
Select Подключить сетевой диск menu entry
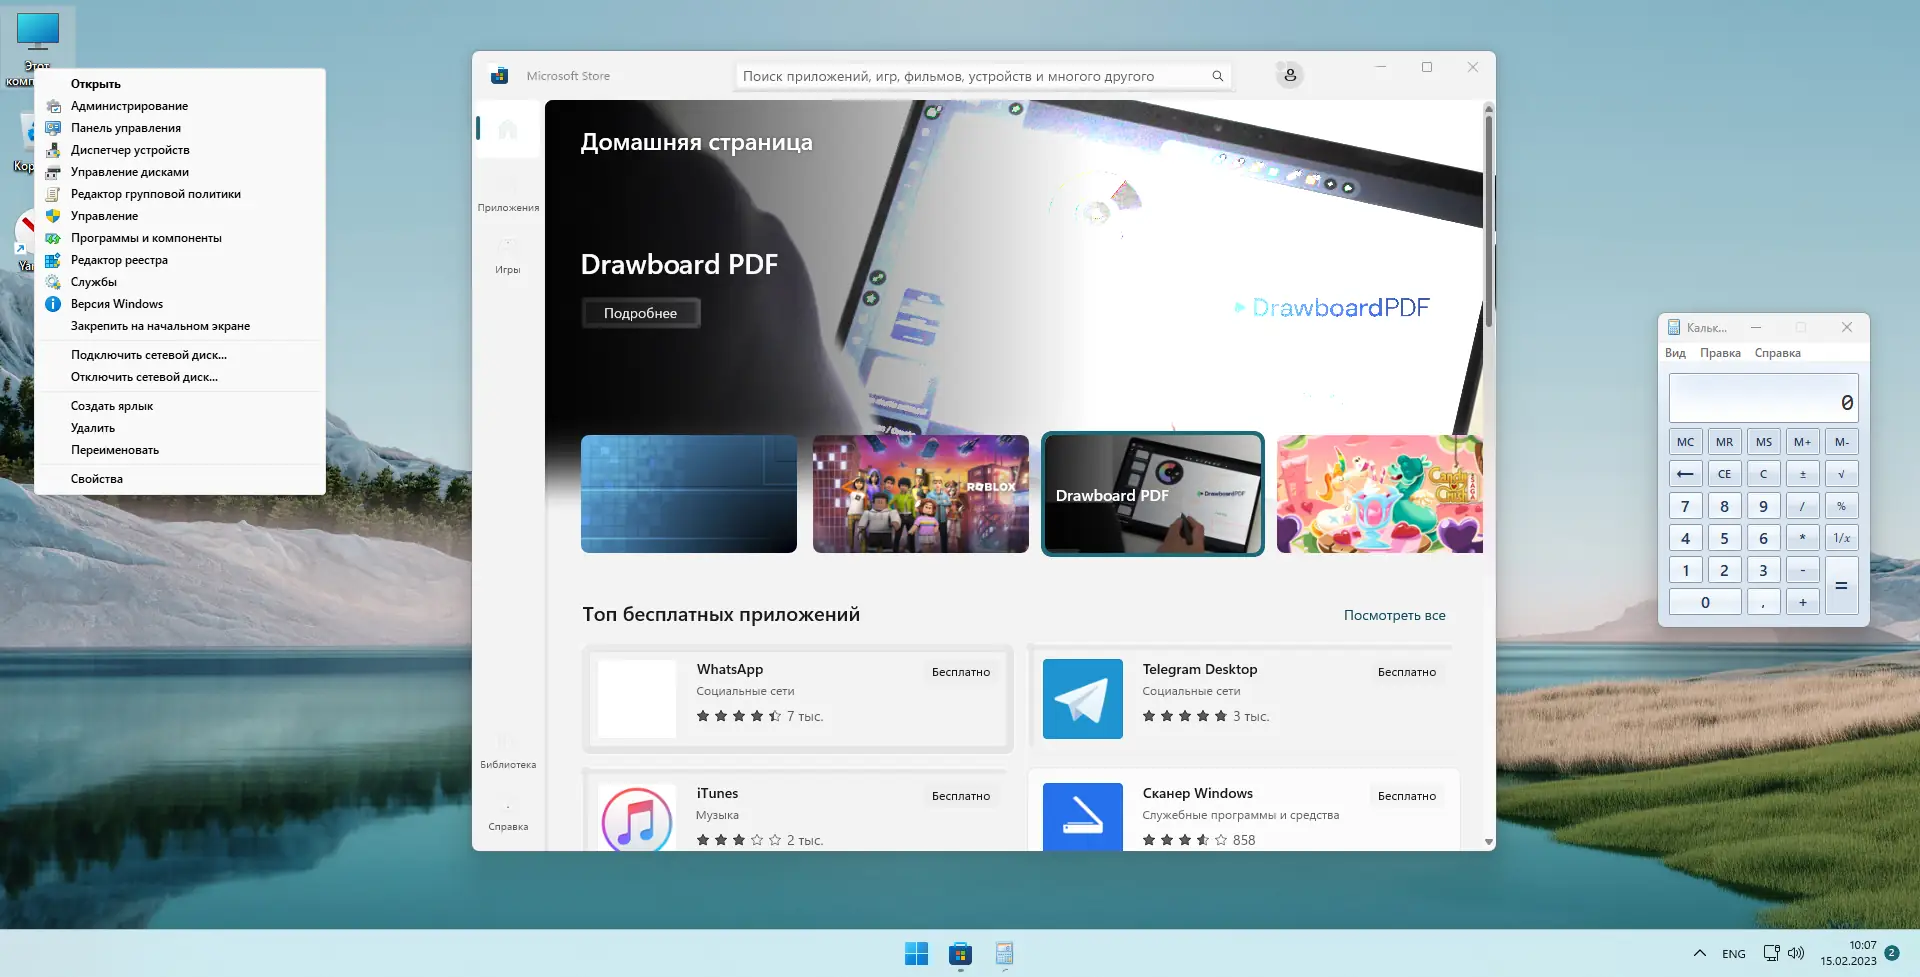[180, 355]
